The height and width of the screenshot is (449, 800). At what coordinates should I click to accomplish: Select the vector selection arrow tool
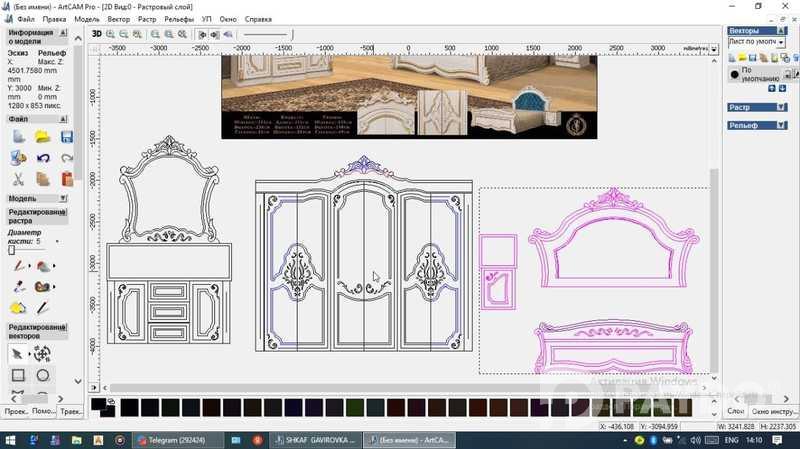point(18,353)
